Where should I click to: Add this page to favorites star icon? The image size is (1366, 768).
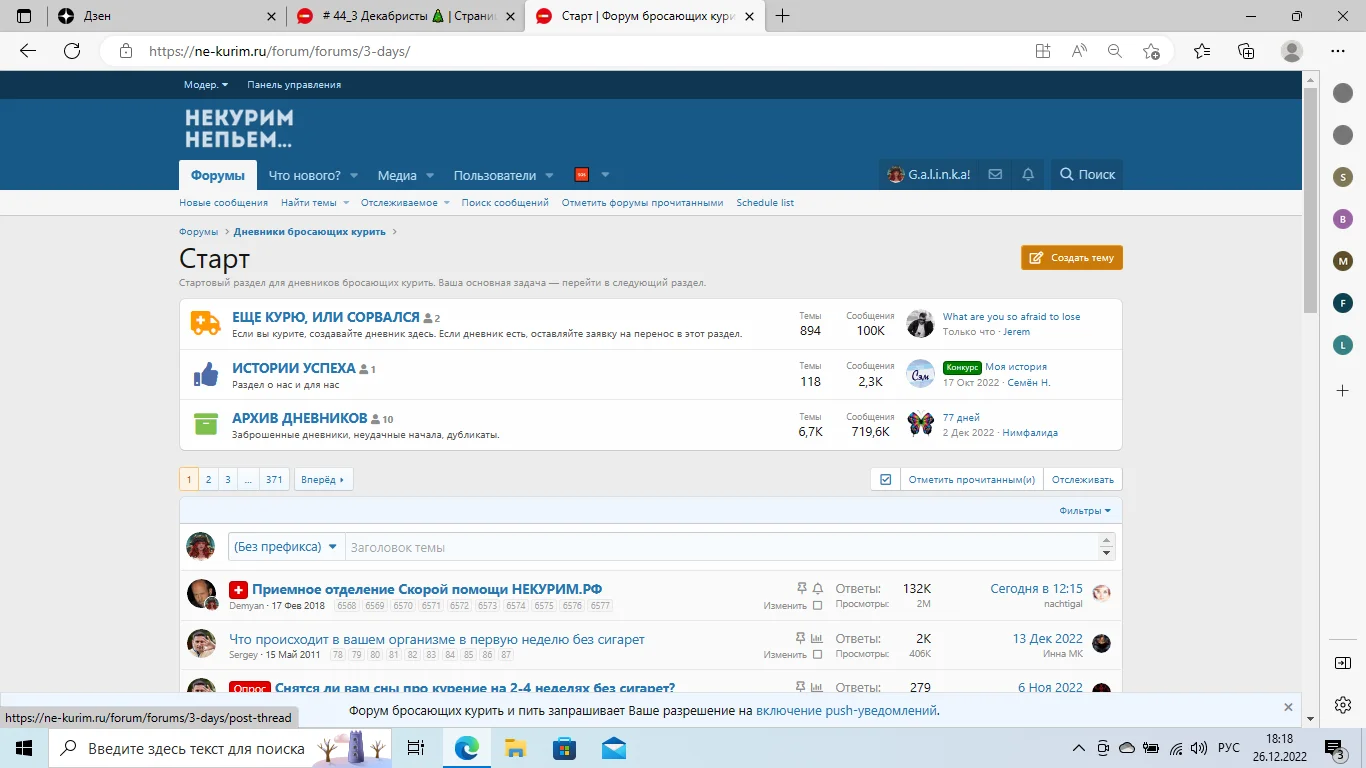1151,51
